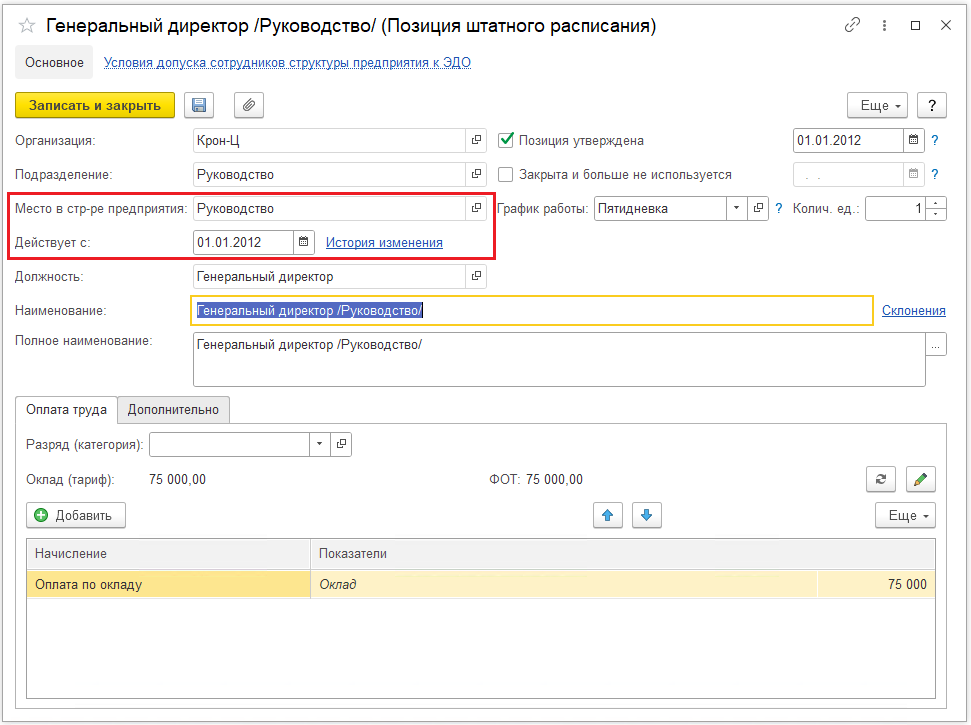Open the Еще menu above the accruals table
The width and height of the screenshot is (971, 725).
click(x=905, y=515)
